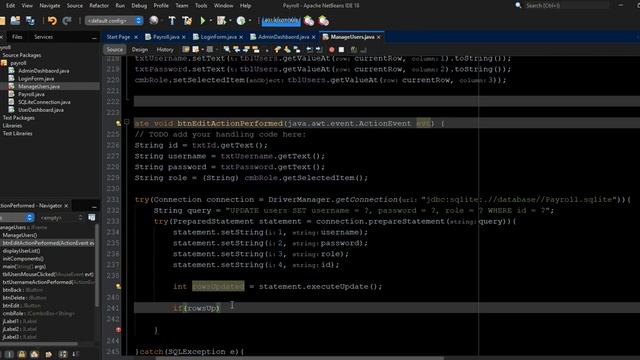Screen dimensions: 640x360
Task: Switch to the Design view
Action: (140, 50)
